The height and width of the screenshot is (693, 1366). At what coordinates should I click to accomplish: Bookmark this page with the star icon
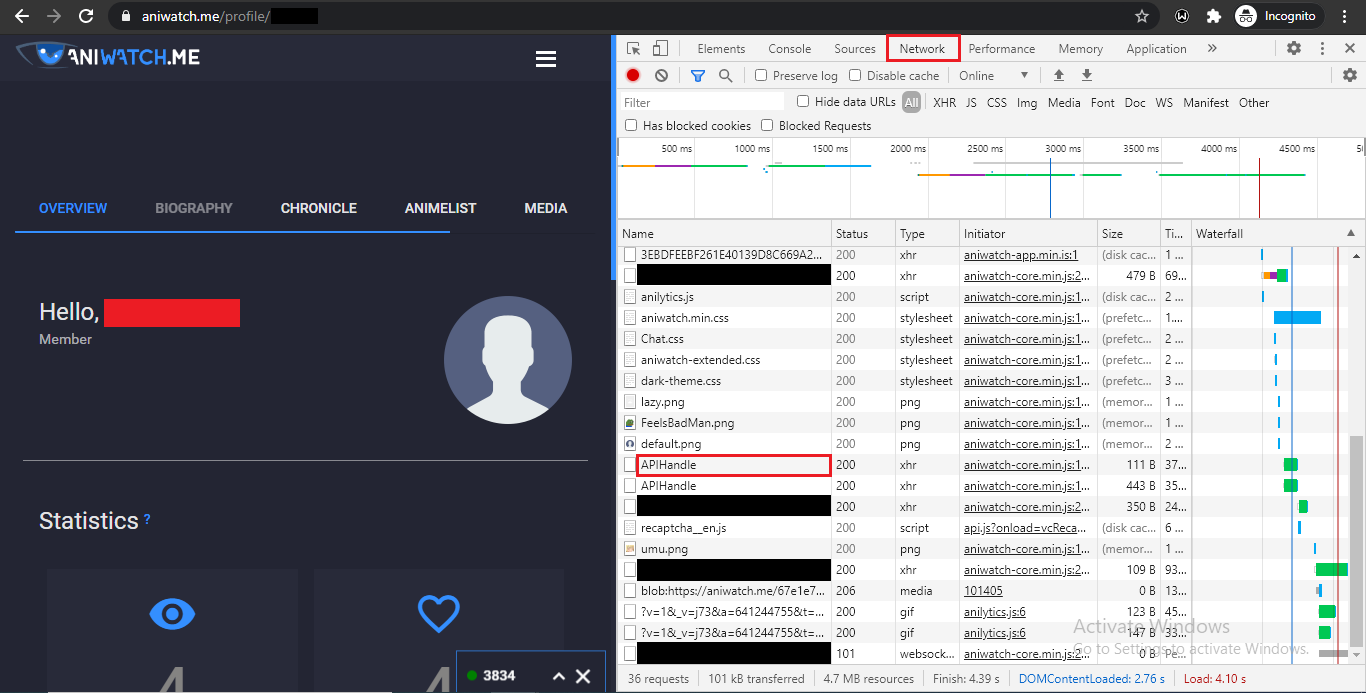coord(1142,16)
